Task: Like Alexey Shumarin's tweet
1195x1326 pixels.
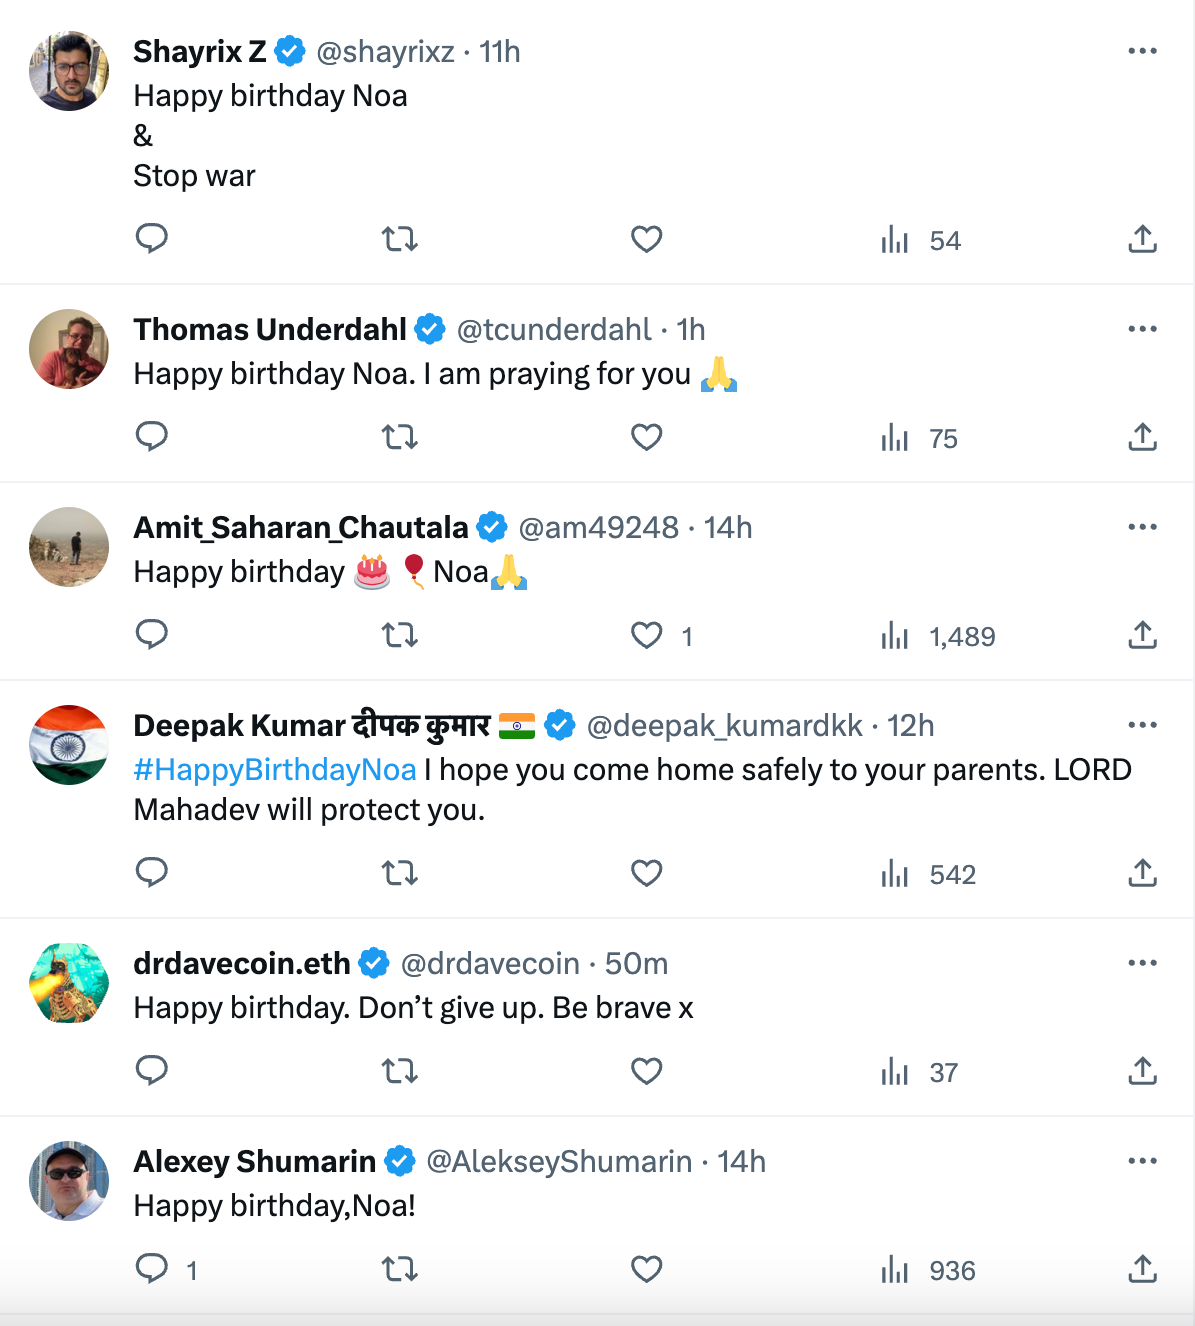Action: click(x=646, y=1269)
